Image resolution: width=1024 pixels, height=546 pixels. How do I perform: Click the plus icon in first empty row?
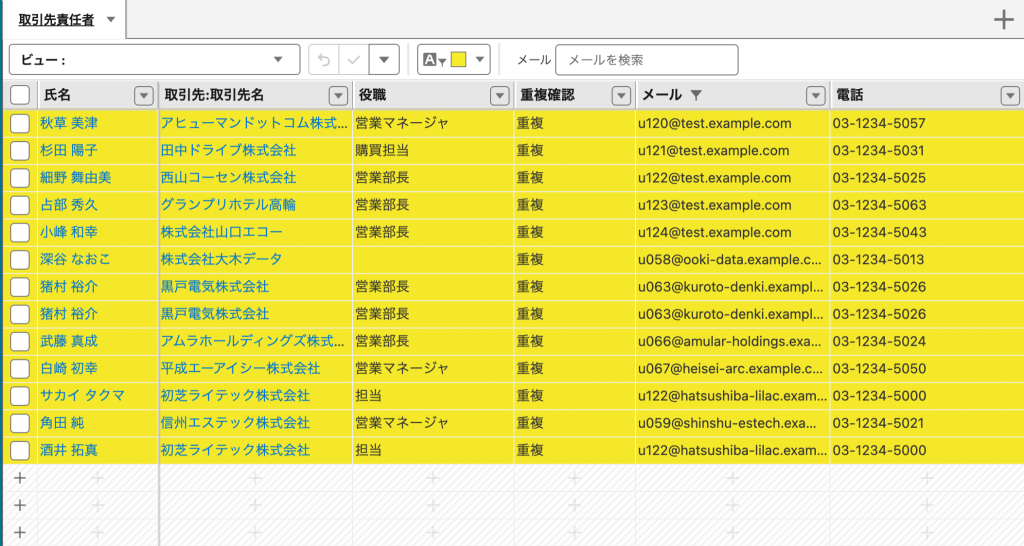pyautogui.click(x=18, y=478)
